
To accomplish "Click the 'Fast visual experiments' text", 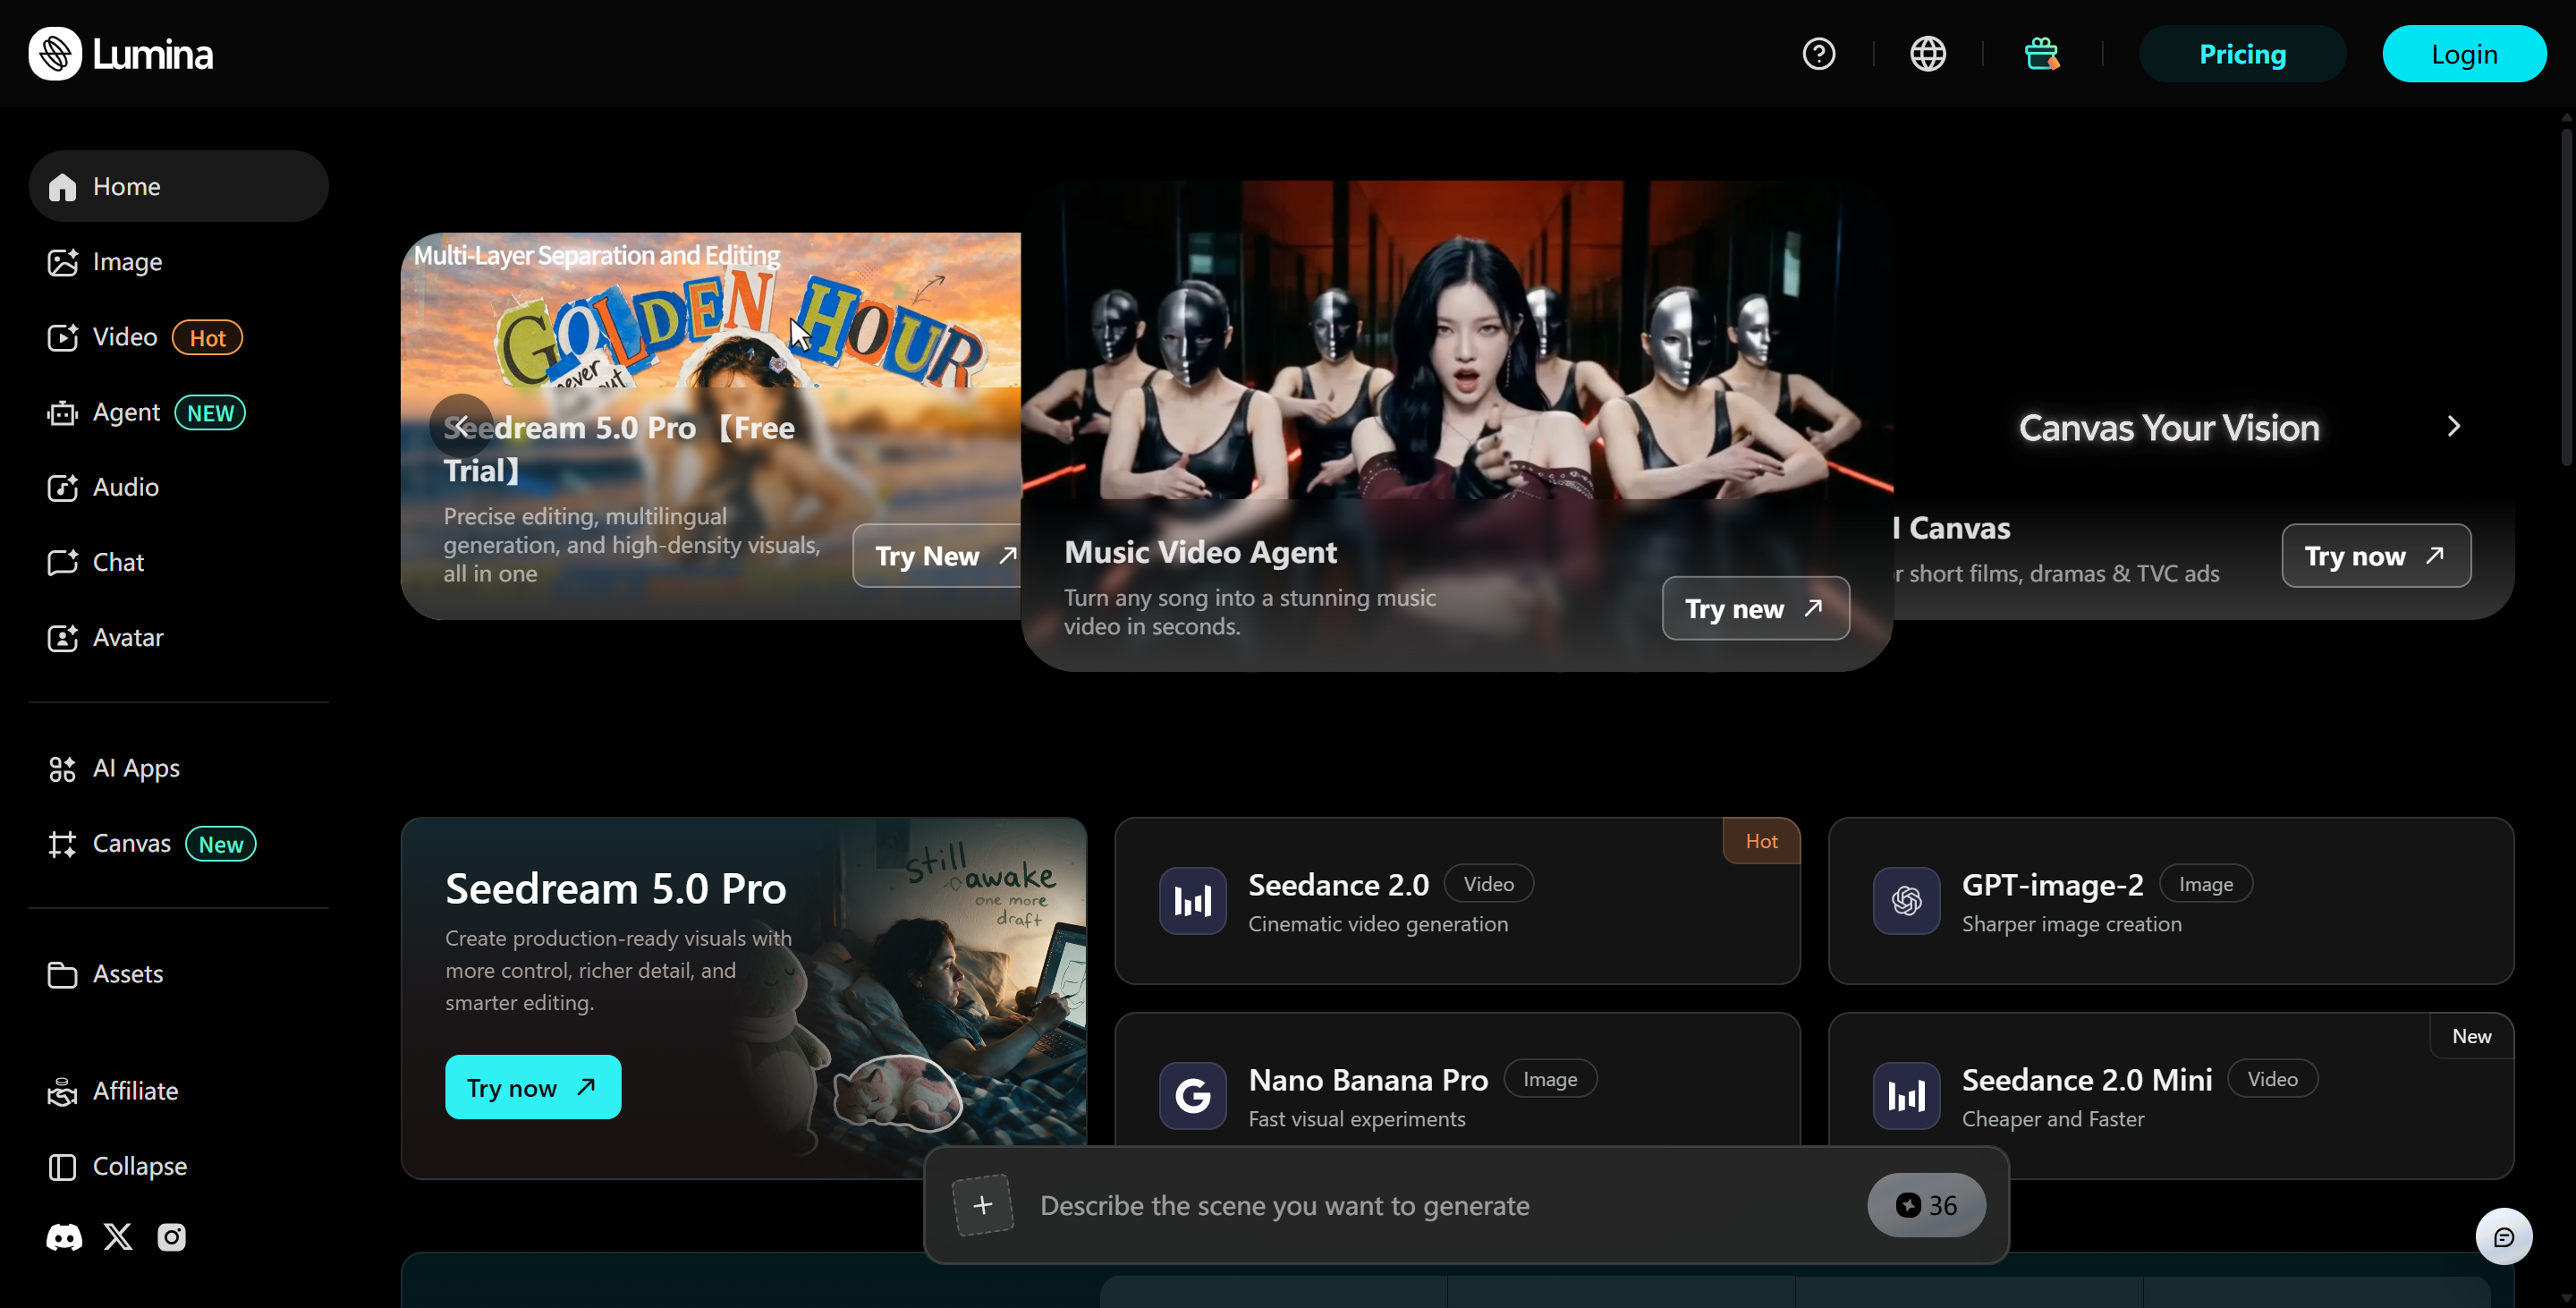I will coord(1357,1119).
